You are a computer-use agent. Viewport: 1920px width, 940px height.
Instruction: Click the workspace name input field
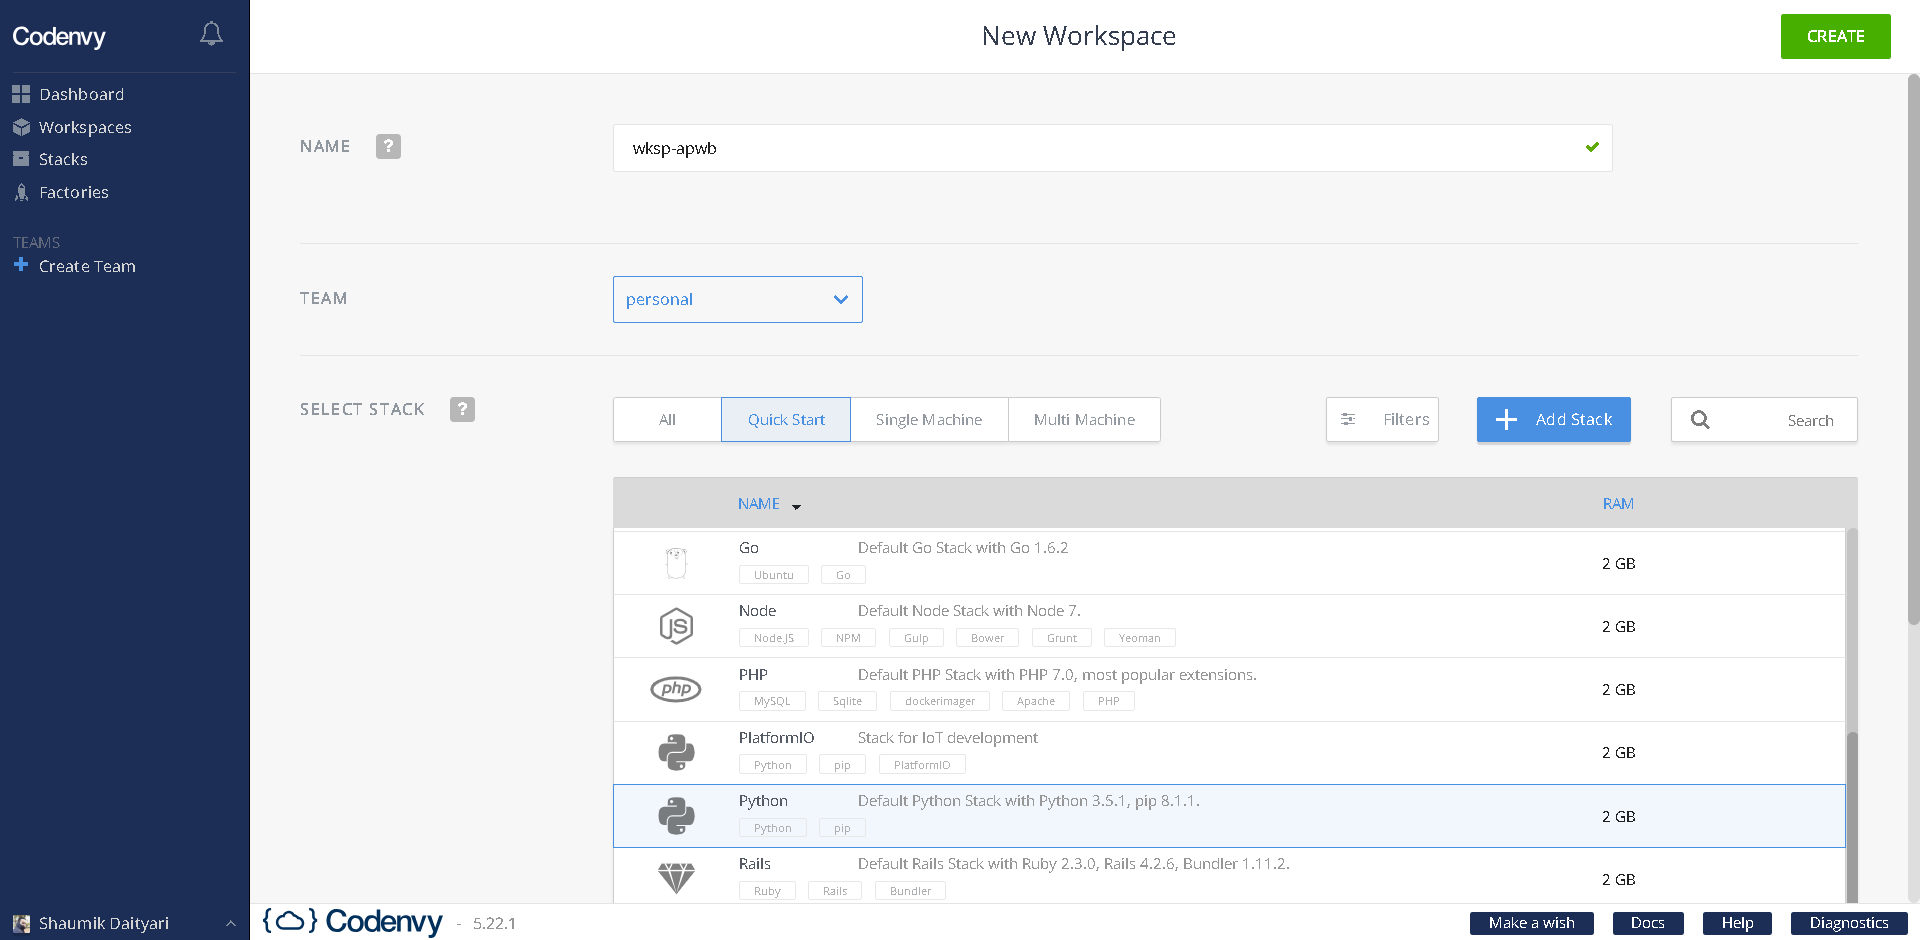pyautogui.click(x=1100, y=147)
